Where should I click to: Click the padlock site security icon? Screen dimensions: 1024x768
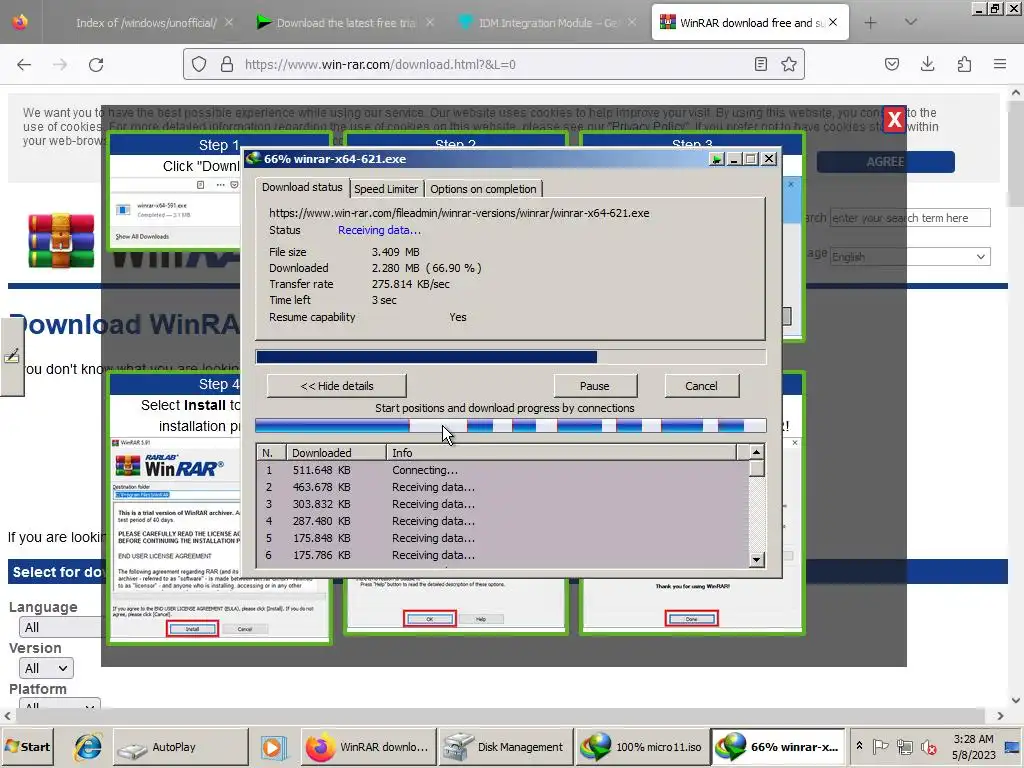coord(227,64)
